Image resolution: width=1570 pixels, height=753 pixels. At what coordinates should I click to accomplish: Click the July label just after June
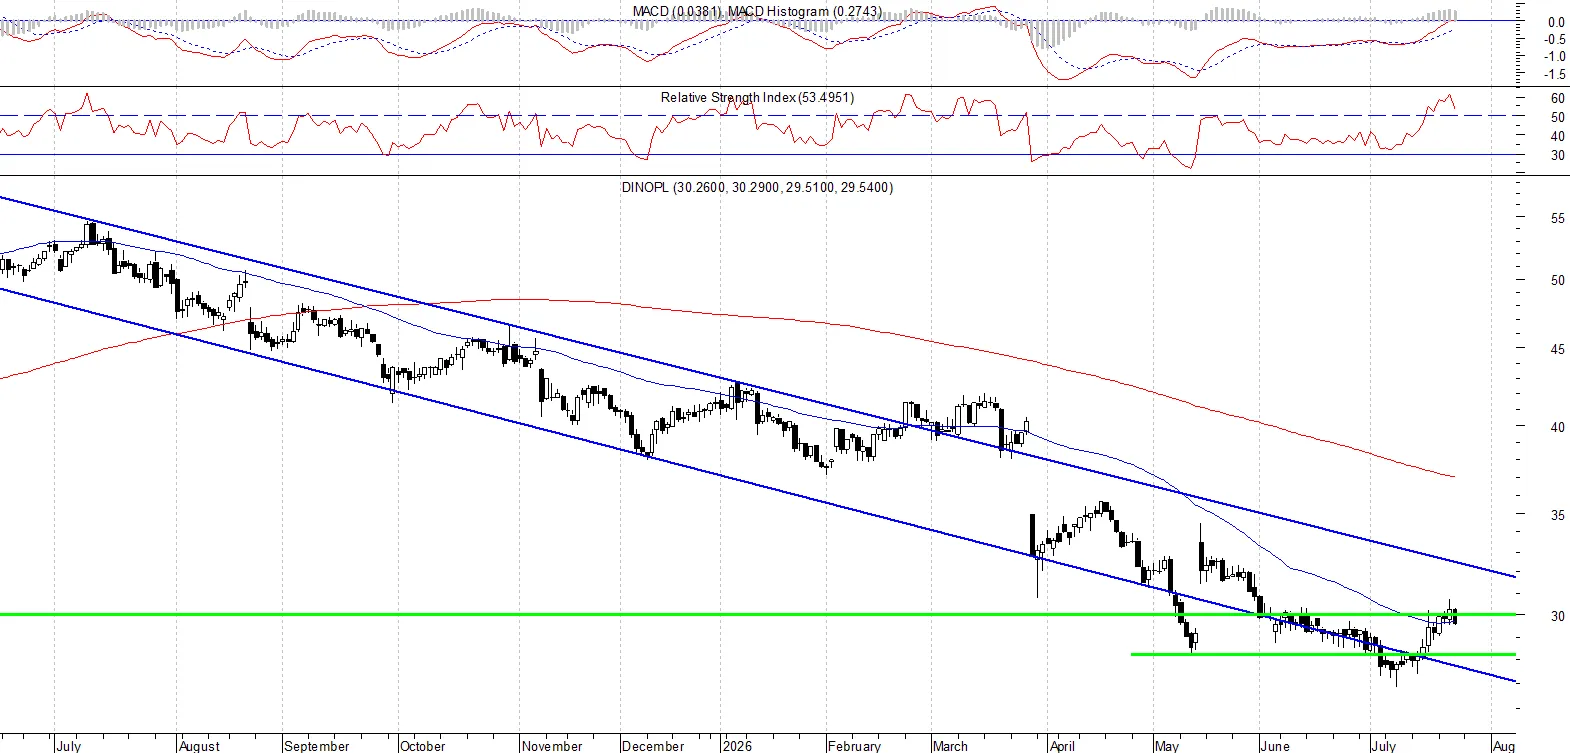(x=1384, y=746)
